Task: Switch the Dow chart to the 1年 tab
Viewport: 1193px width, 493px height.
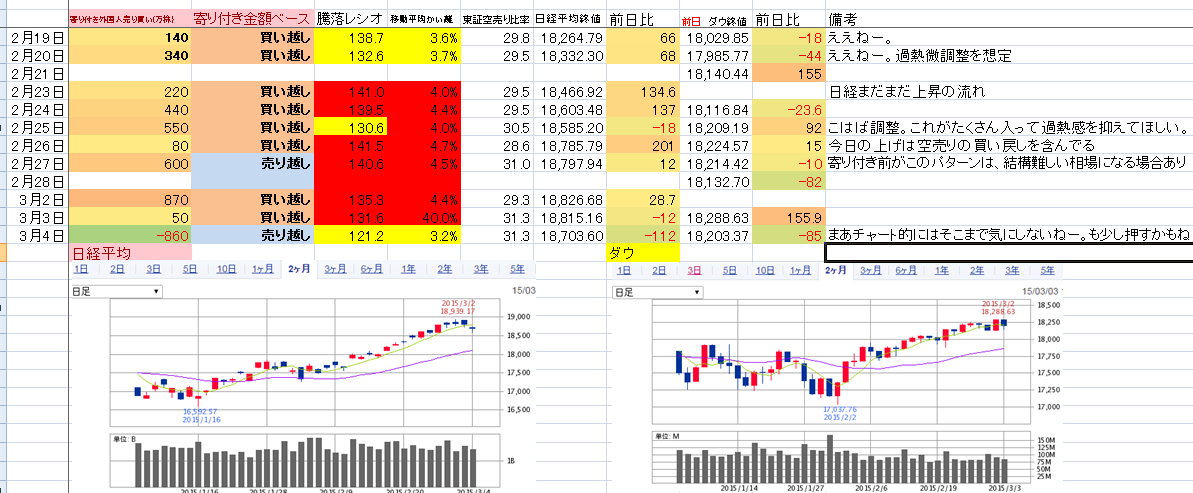Action: tap(945, 270)
